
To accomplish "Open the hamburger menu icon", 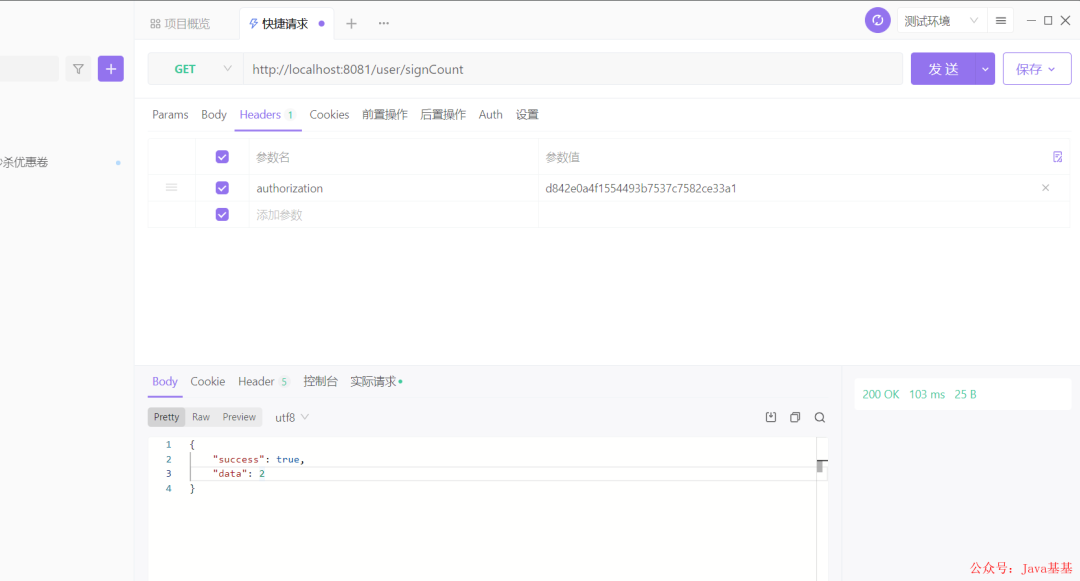I will [1001, 21].
